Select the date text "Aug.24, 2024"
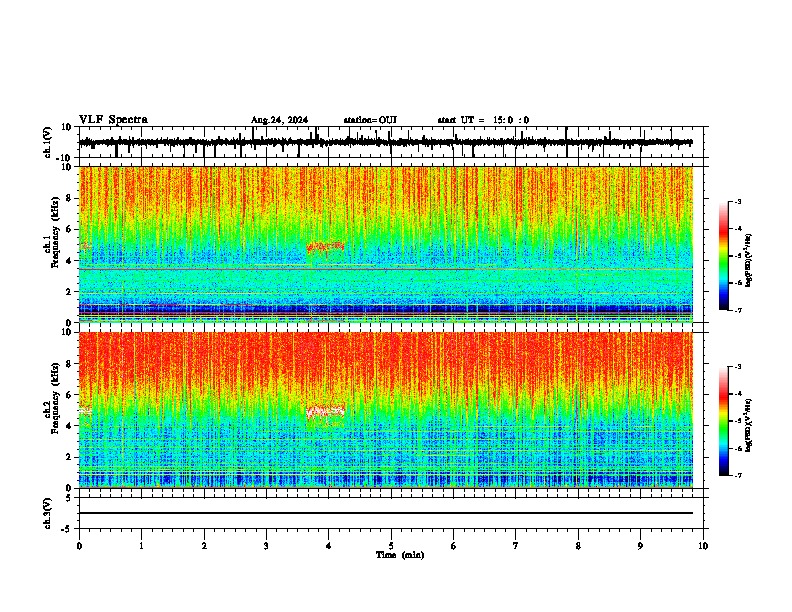 tap(279, 120)
